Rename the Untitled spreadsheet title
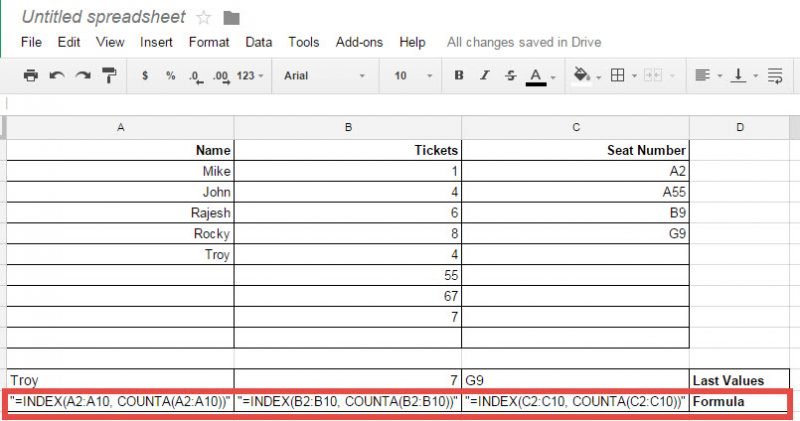 point(104,17)
